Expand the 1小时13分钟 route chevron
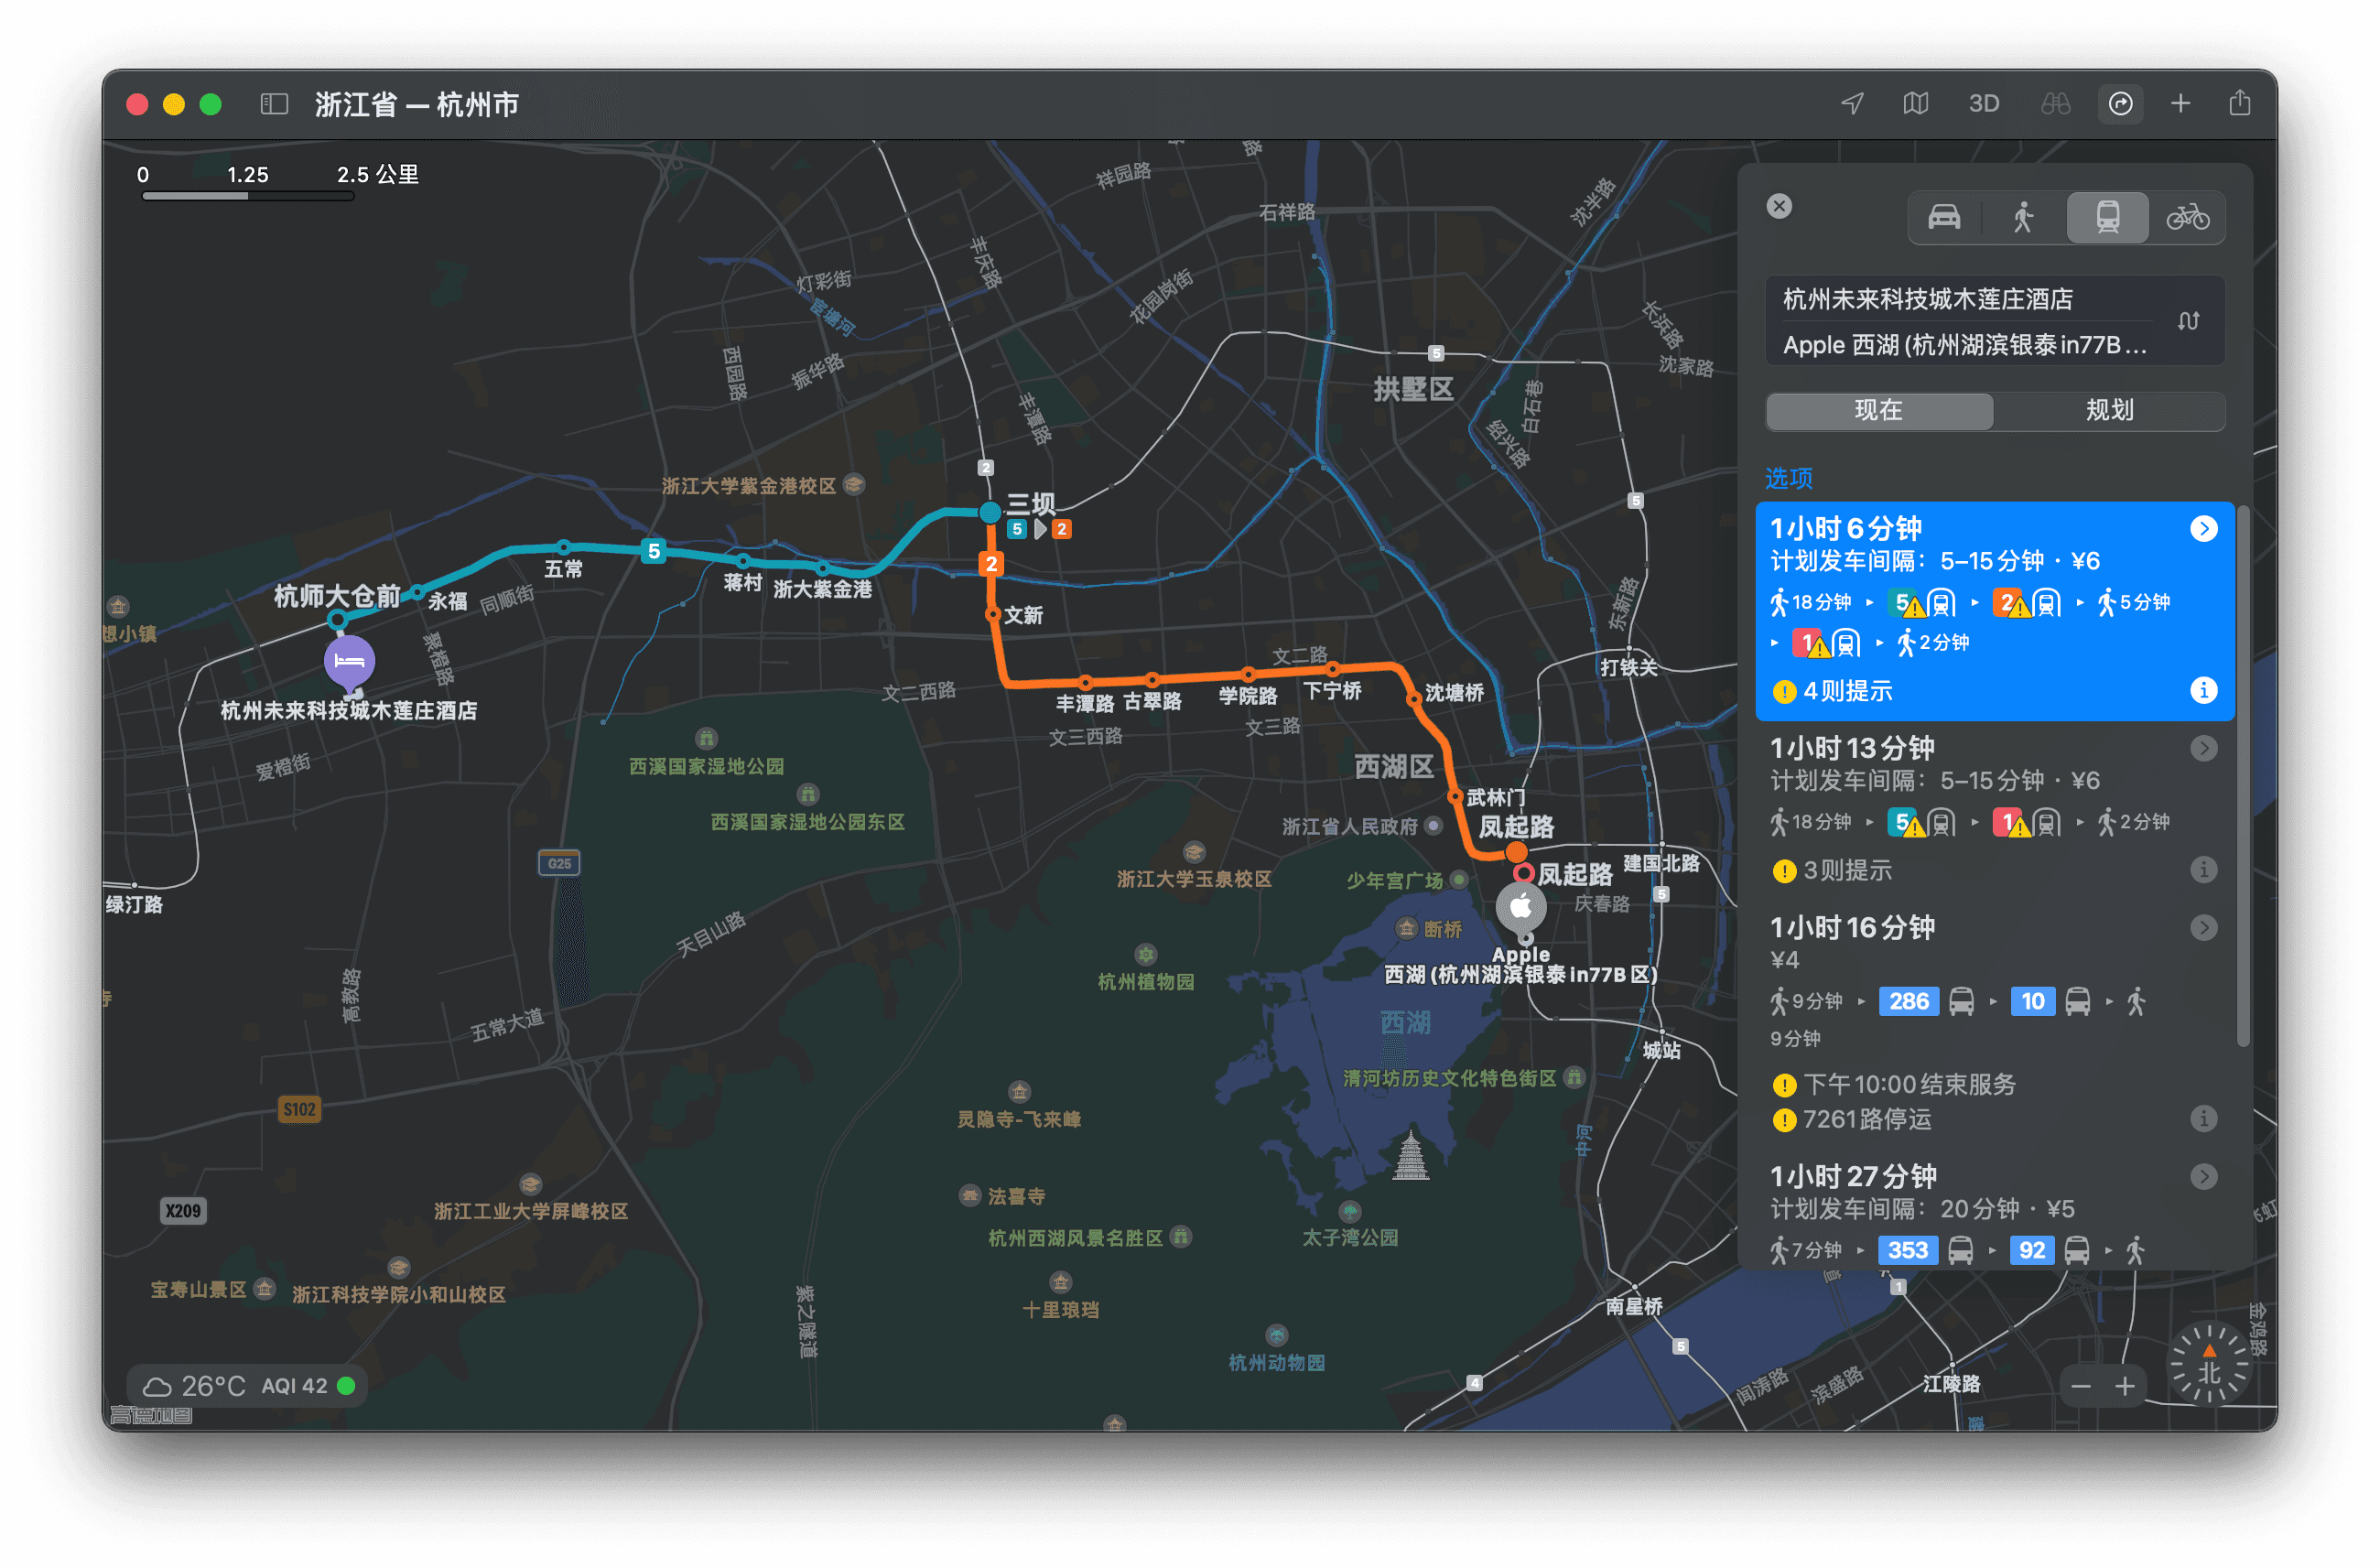The image size is (2380, 1567). [2204, 748]
